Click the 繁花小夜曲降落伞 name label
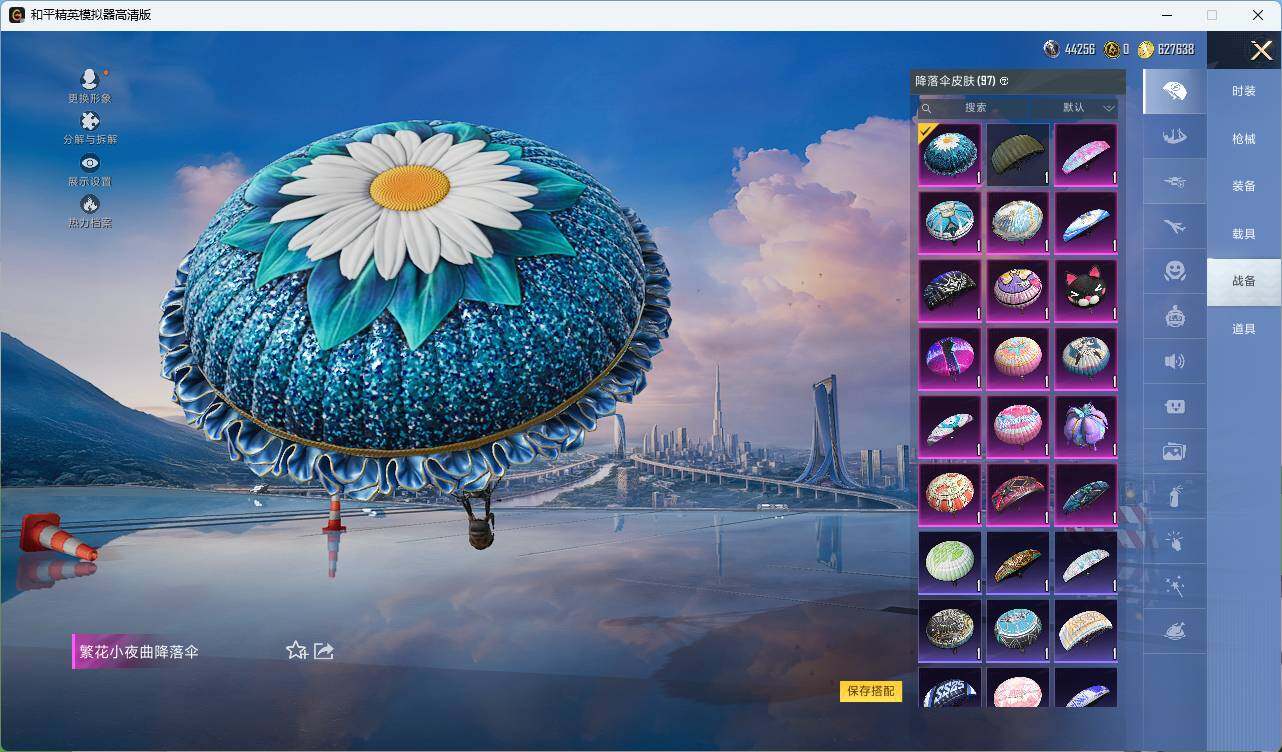 [139, 652]
